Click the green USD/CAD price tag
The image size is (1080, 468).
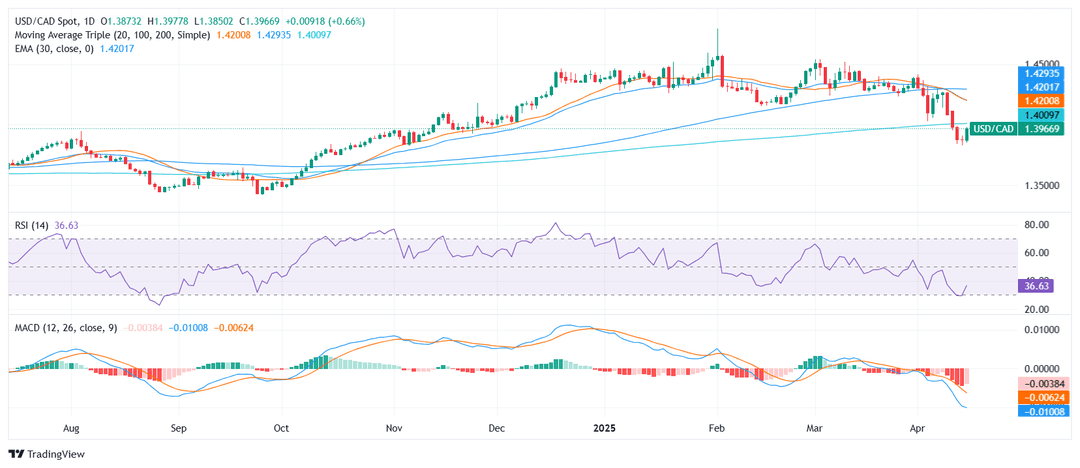(994, 128)
